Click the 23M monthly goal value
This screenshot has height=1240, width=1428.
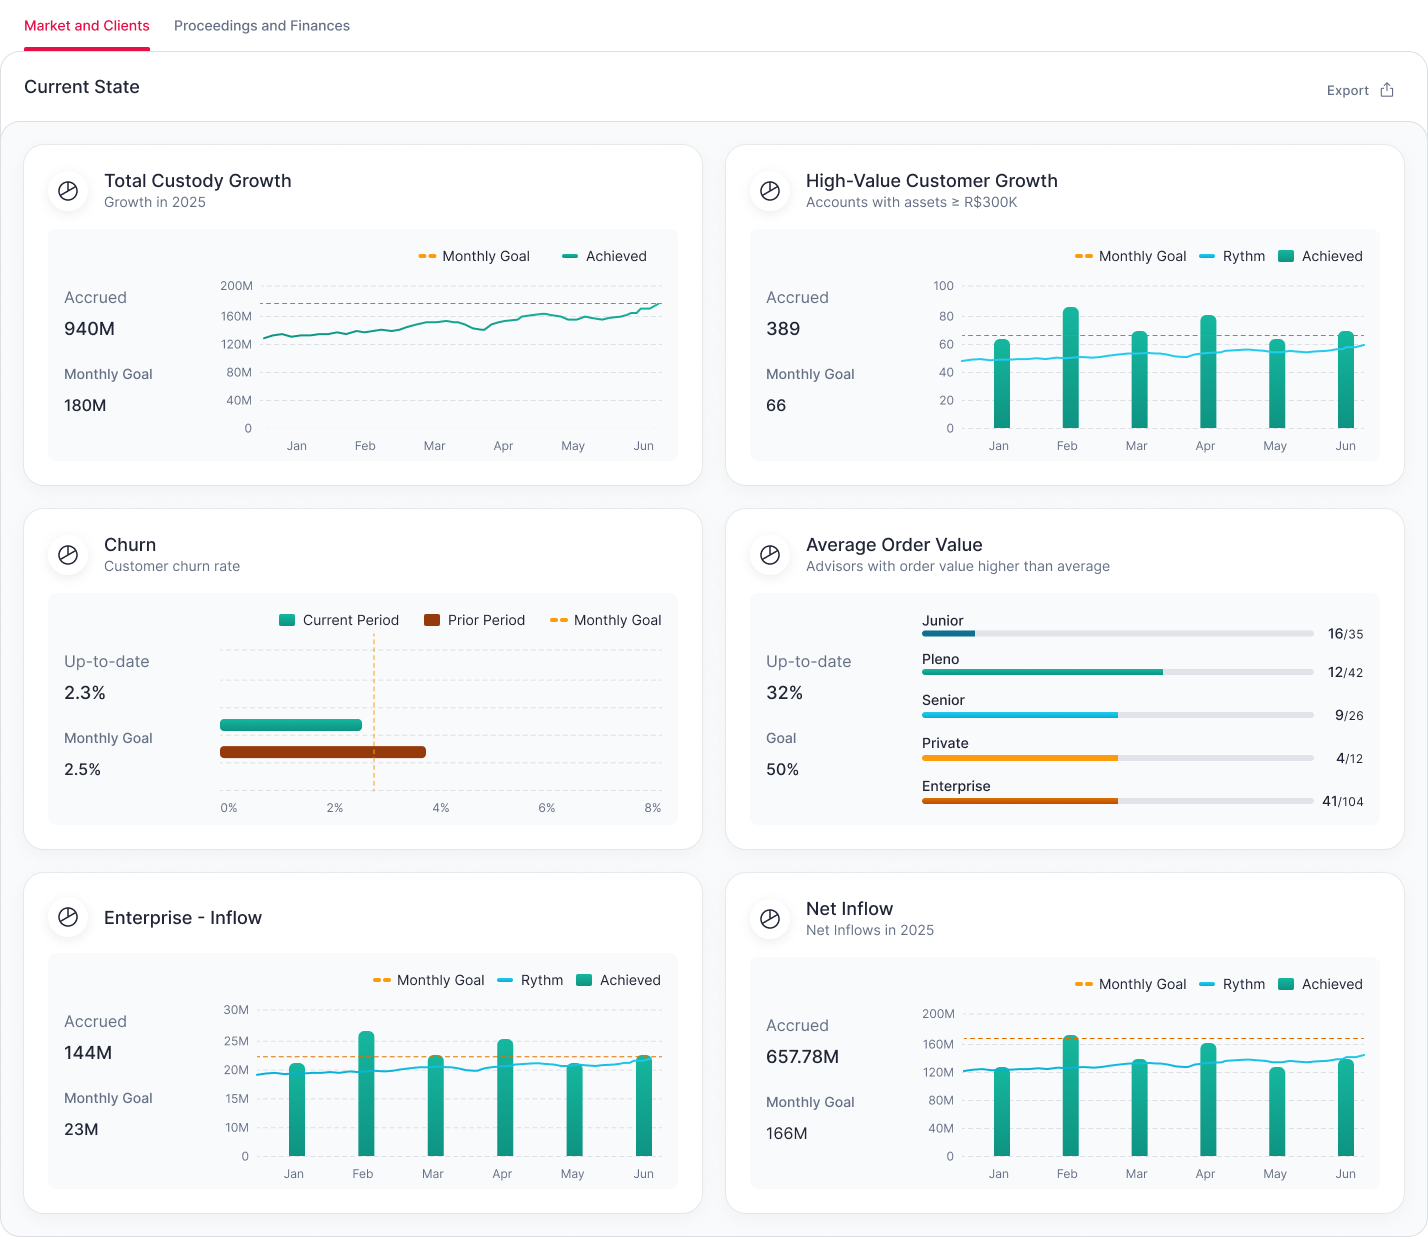(x=81, y=1130)
